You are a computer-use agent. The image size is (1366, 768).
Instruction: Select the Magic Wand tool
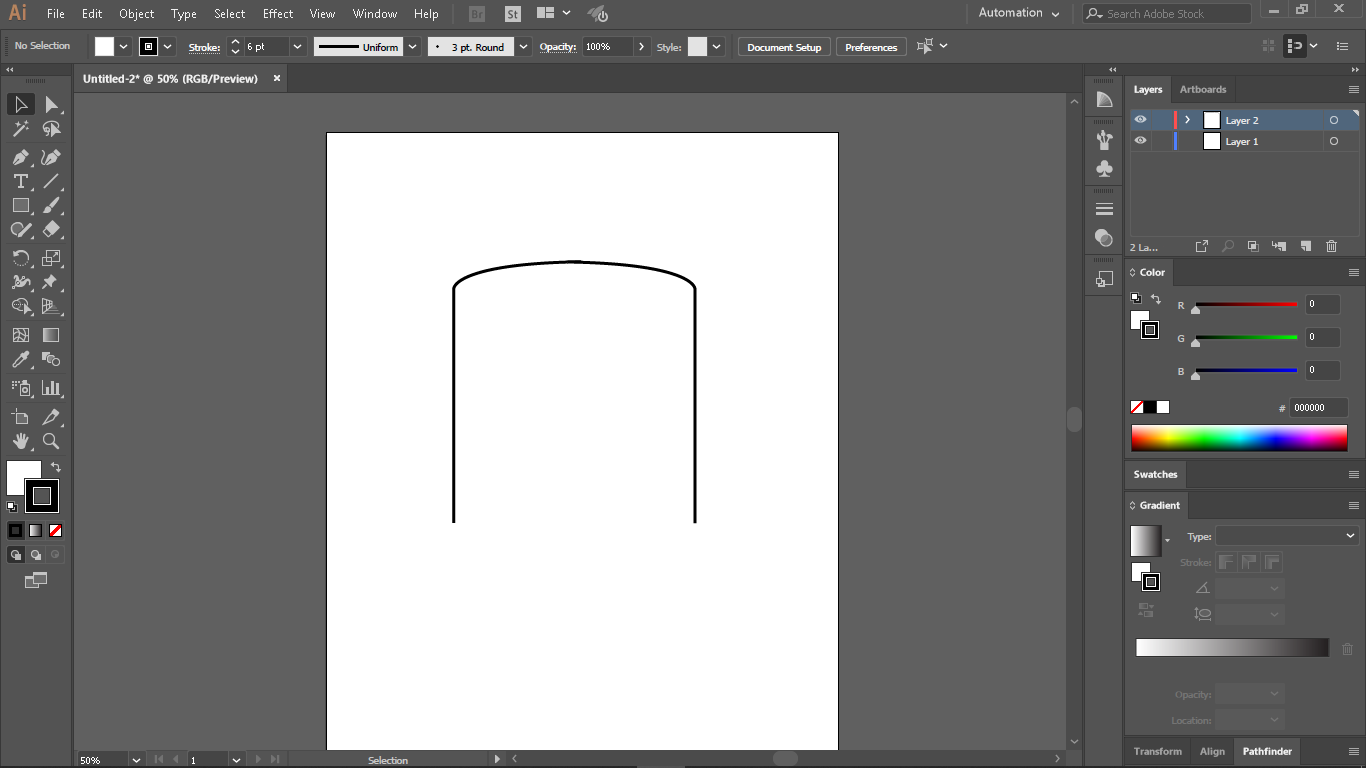pos(20,129)
